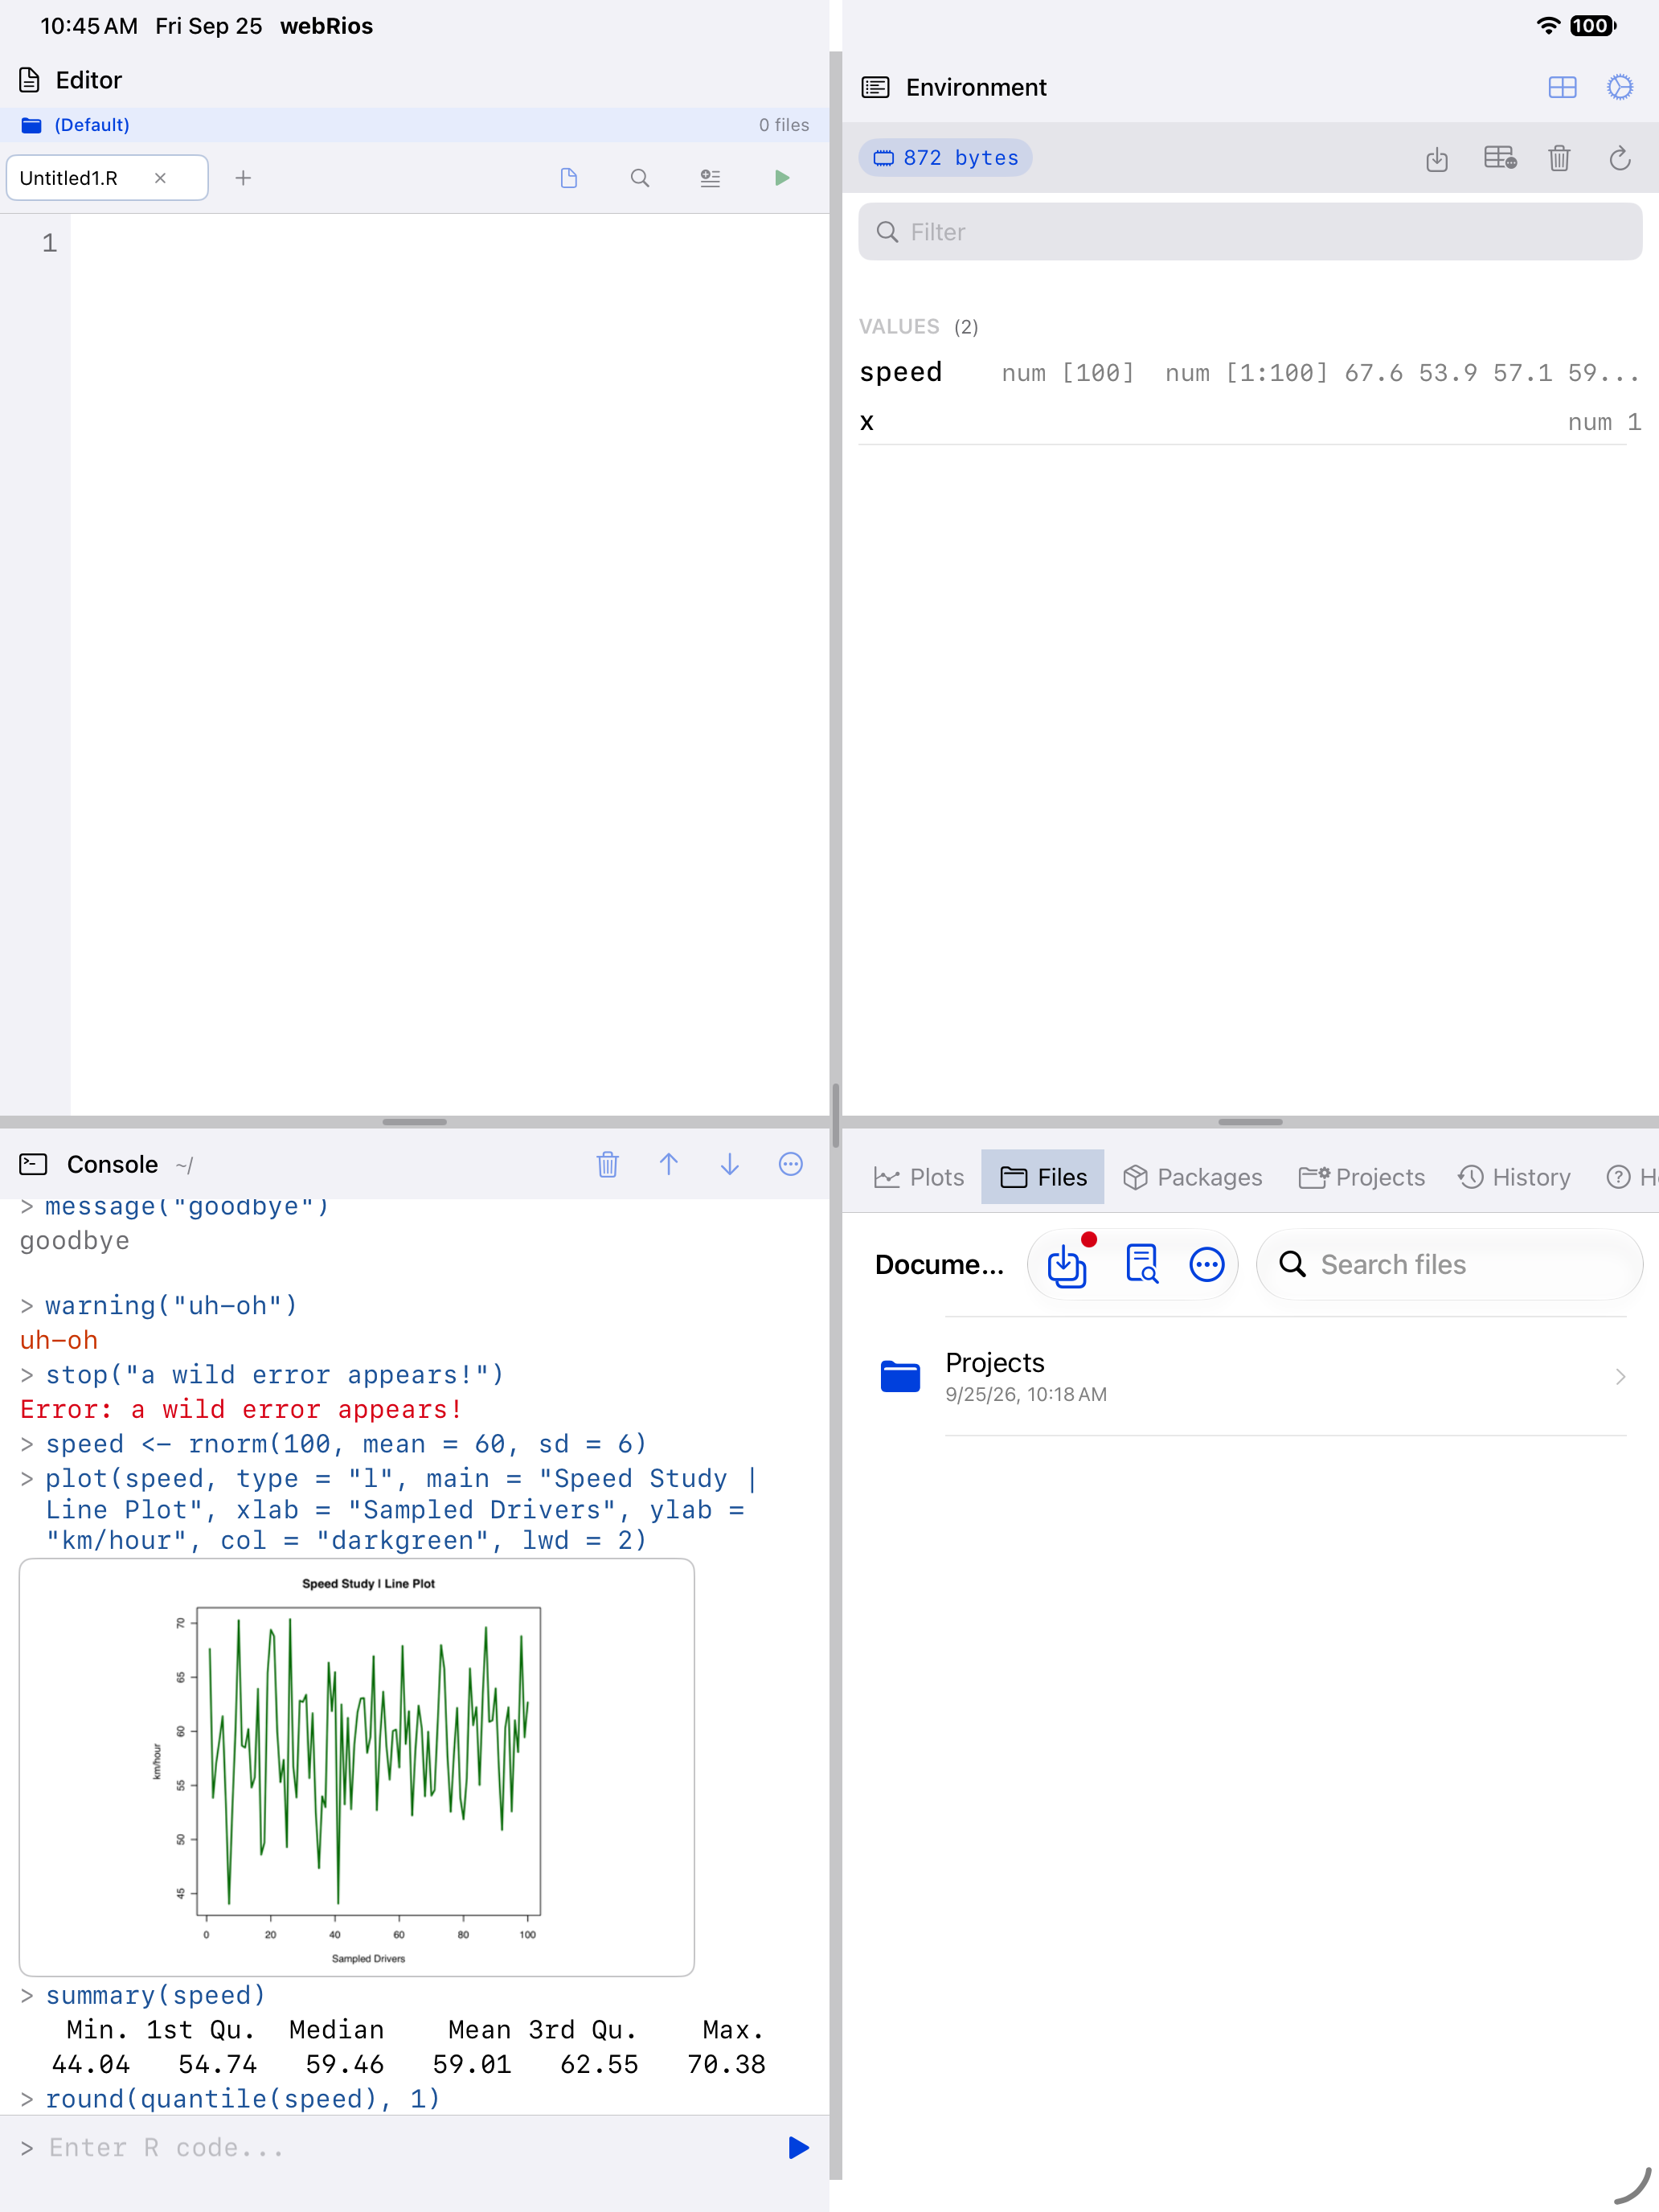
Task: Open the editor search magnifier icon
Action: pyautogui.click(x=640, y=178)
